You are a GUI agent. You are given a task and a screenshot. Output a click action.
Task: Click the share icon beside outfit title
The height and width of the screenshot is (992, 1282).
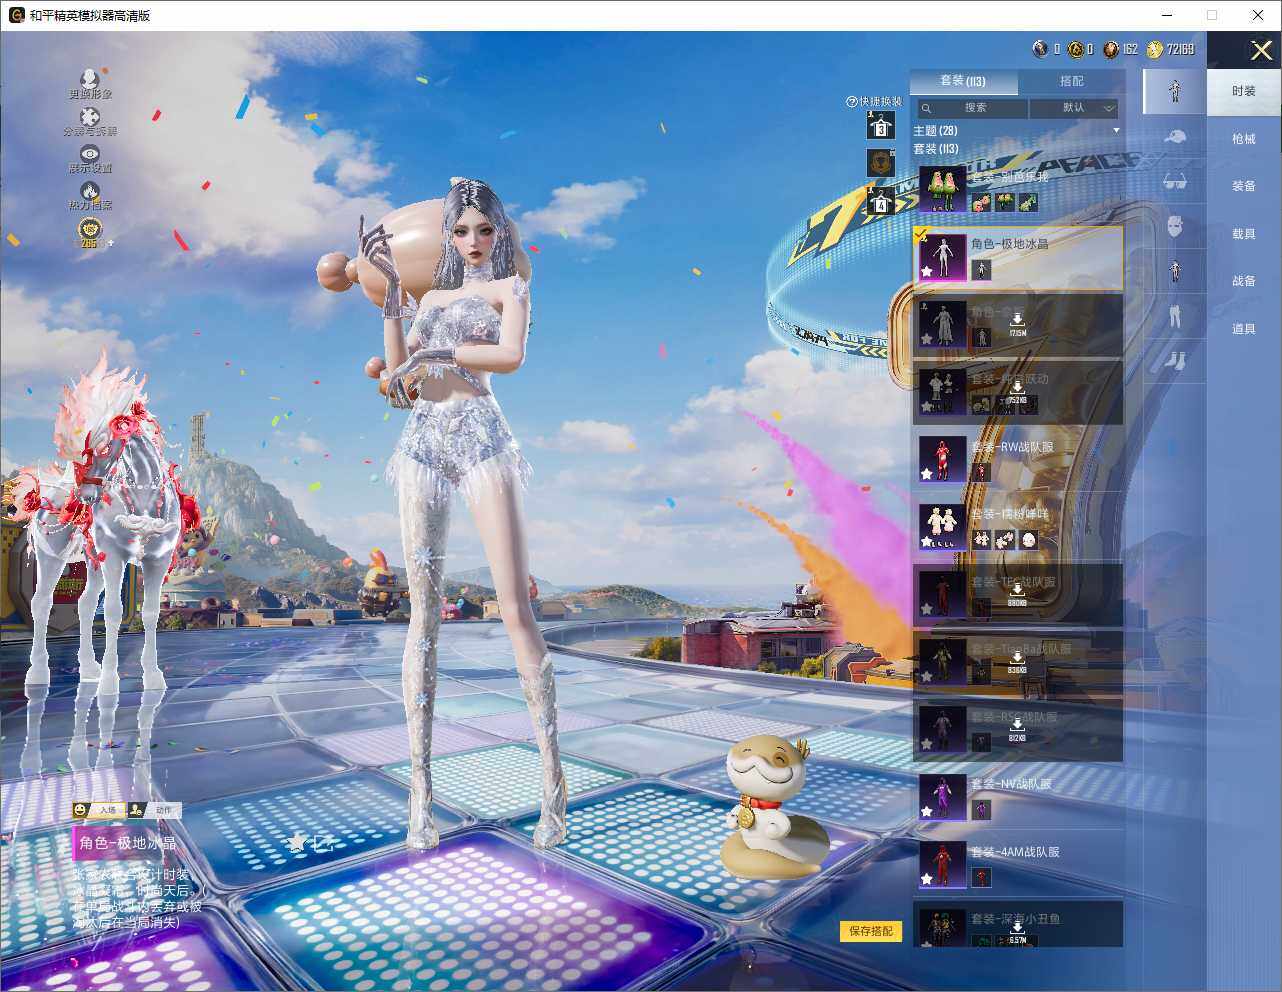point(321,844)
